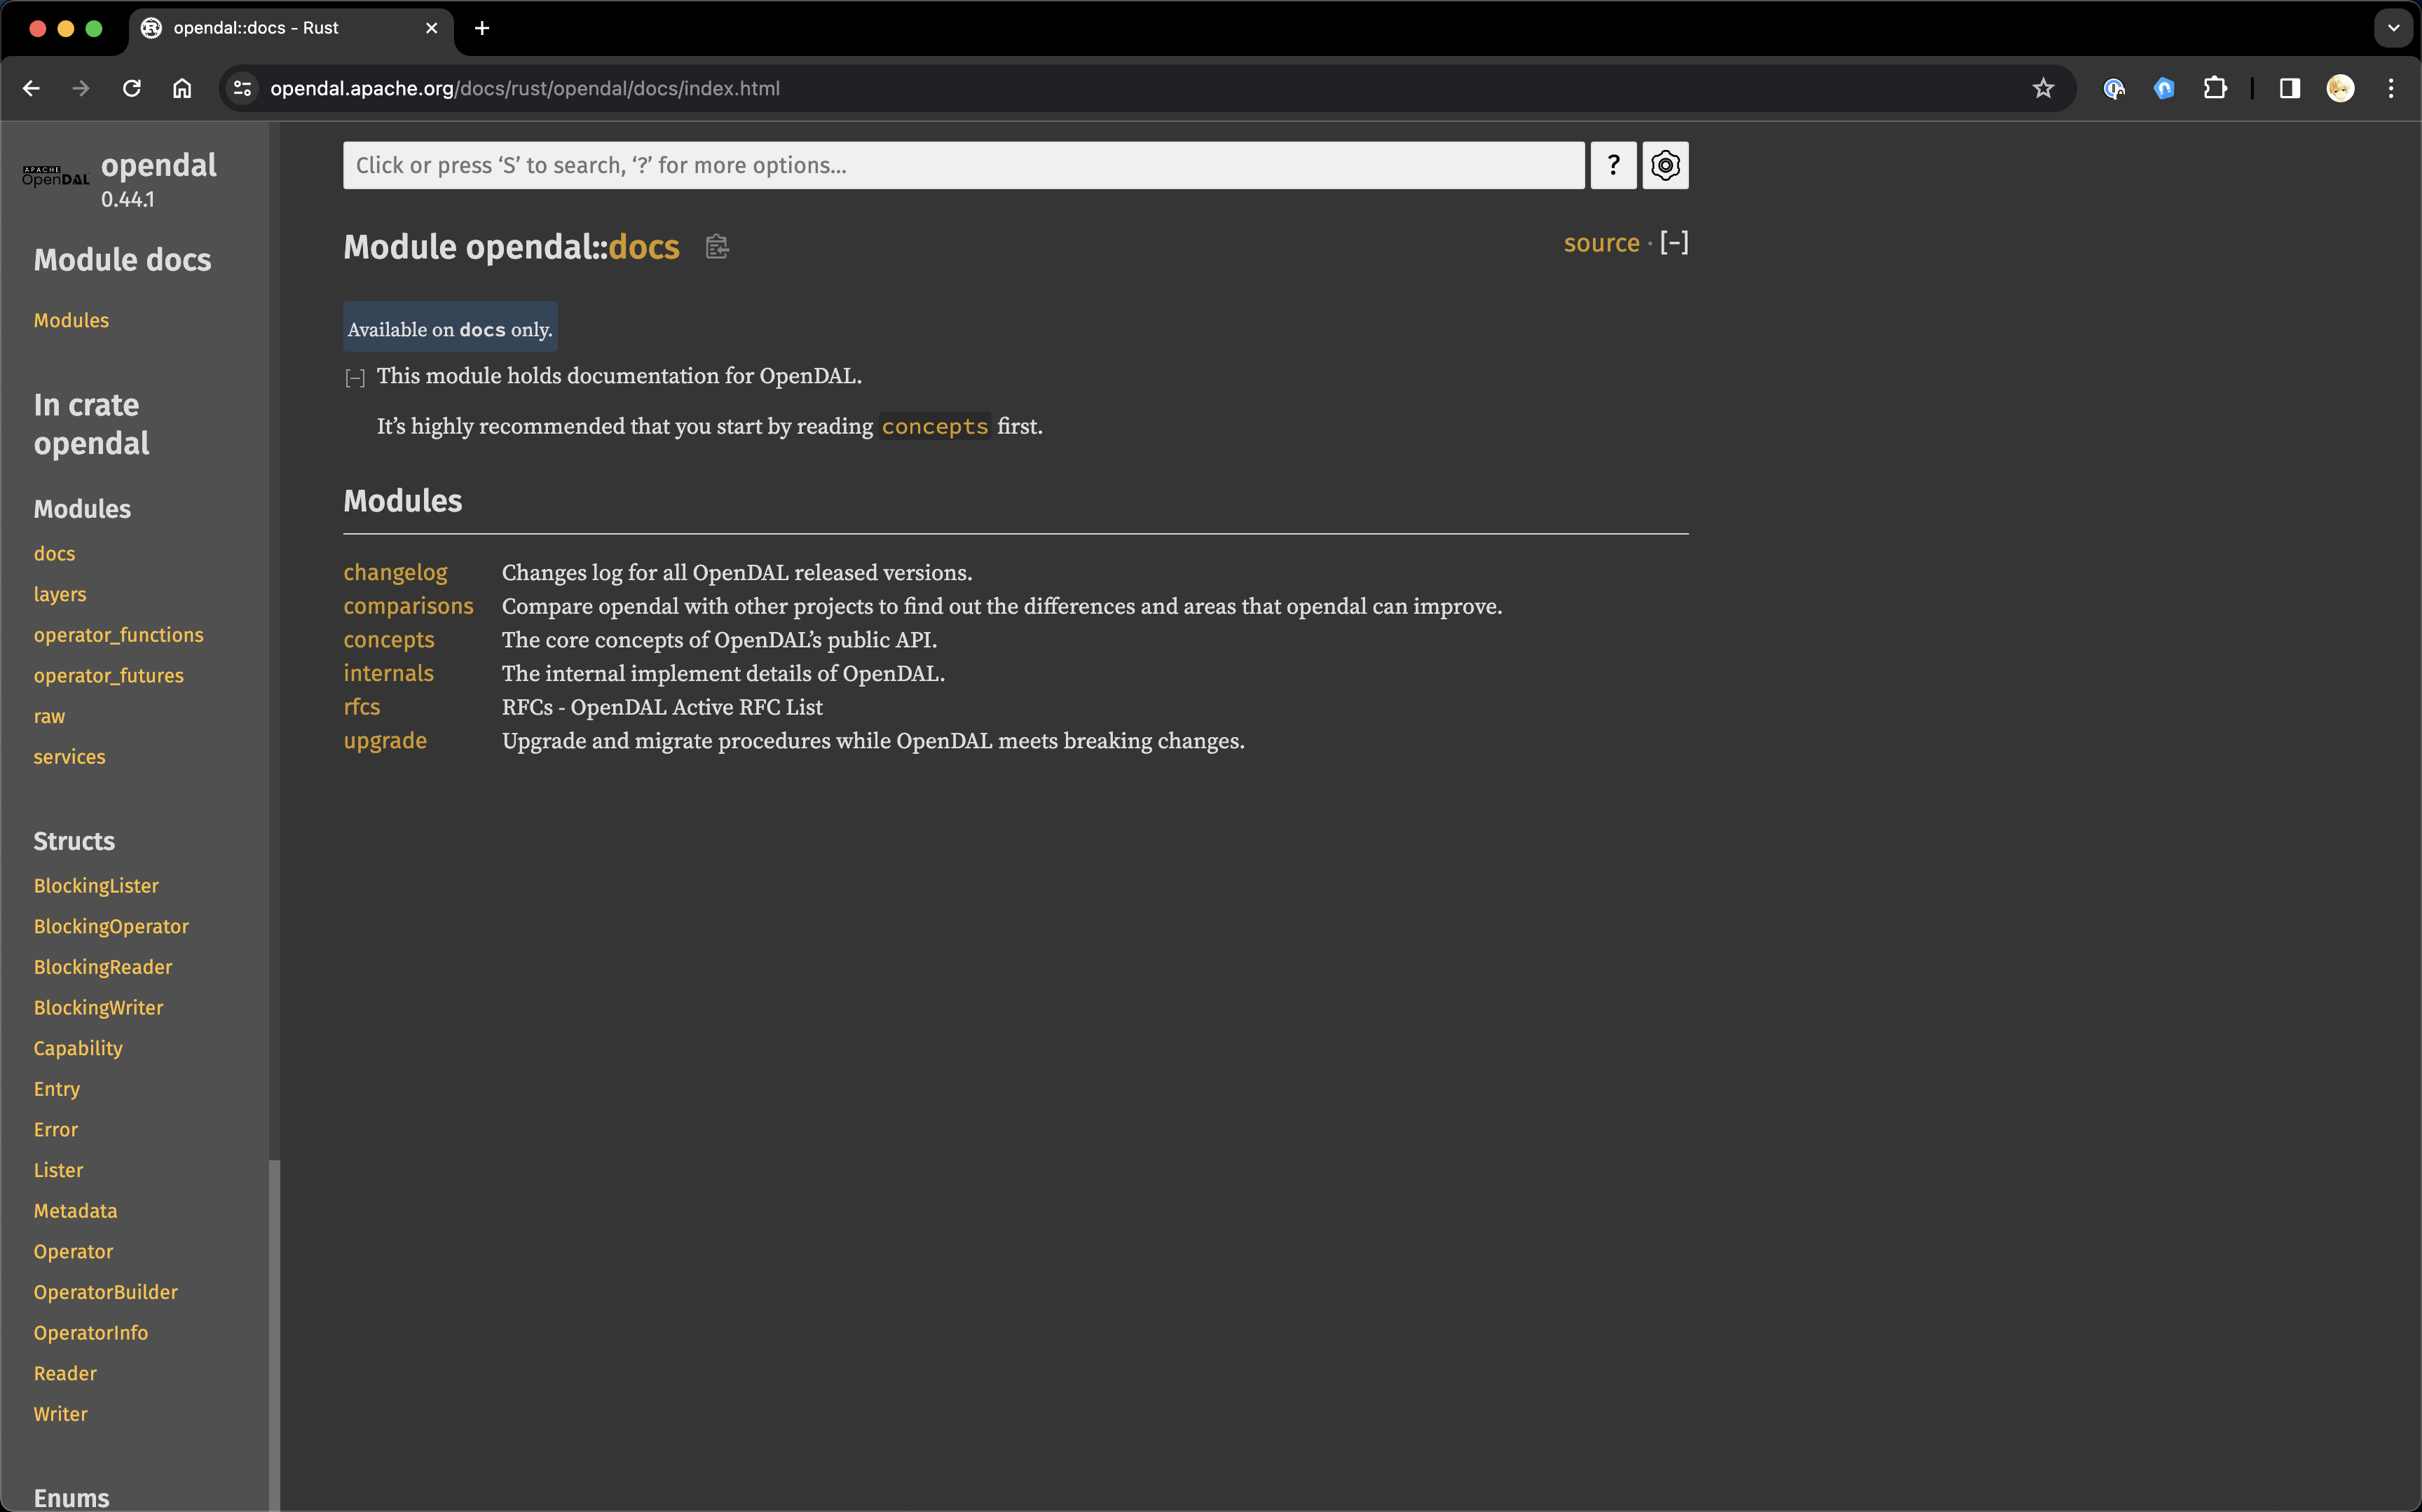Click the sidebar 'Modules' subheading under crate
Screen dimensions: 2422x1512
pos(82,509)
